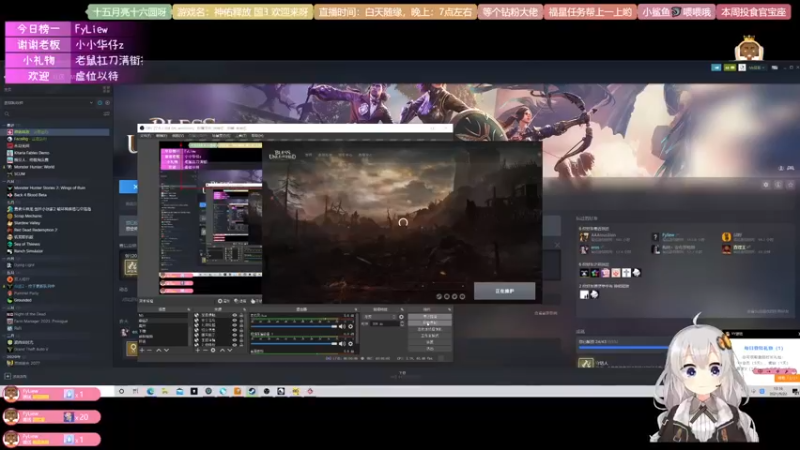Open Steam game settings gear icon
The image size is (800, 450).
766,185
